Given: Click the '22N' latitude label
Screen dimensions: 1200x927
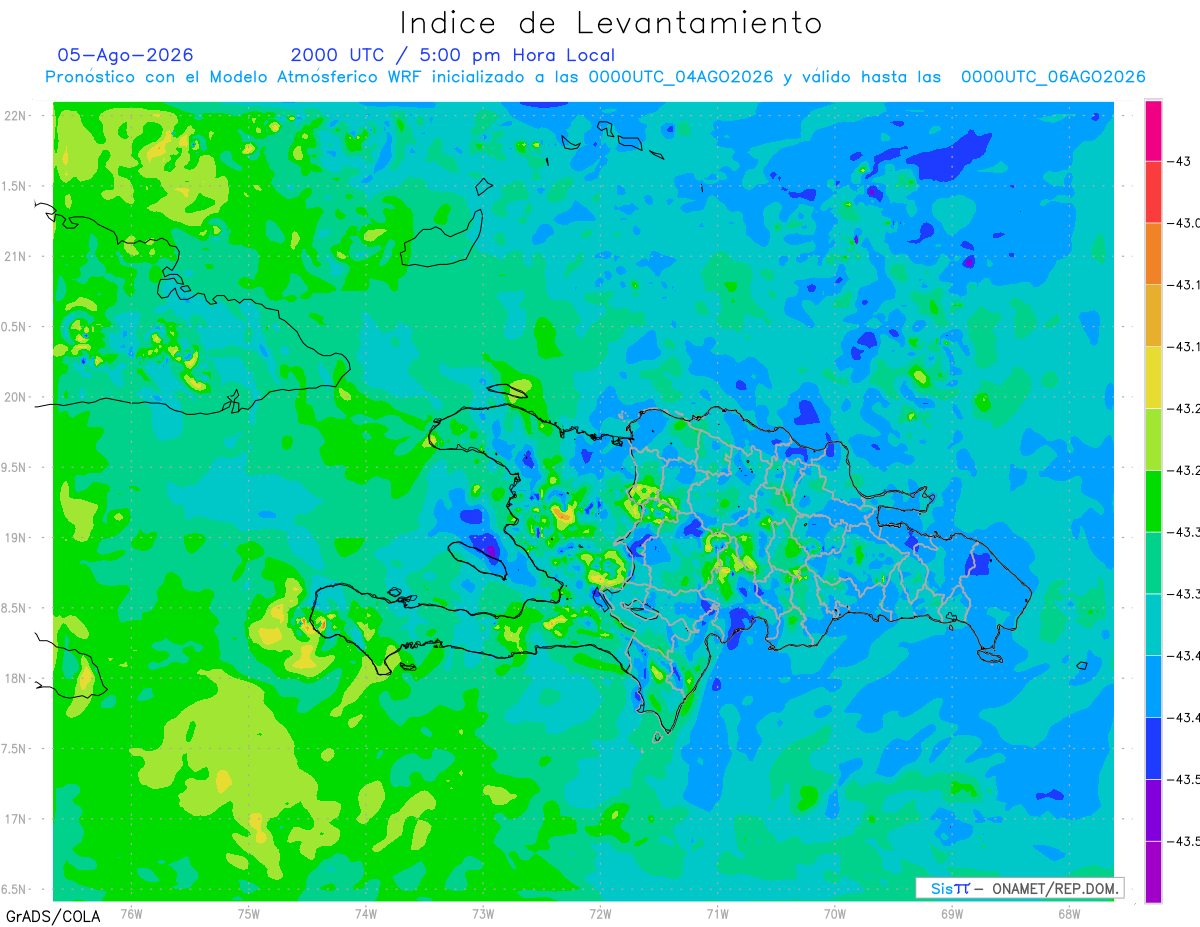Looking at the screenshot, I should [x=16, y=116].
